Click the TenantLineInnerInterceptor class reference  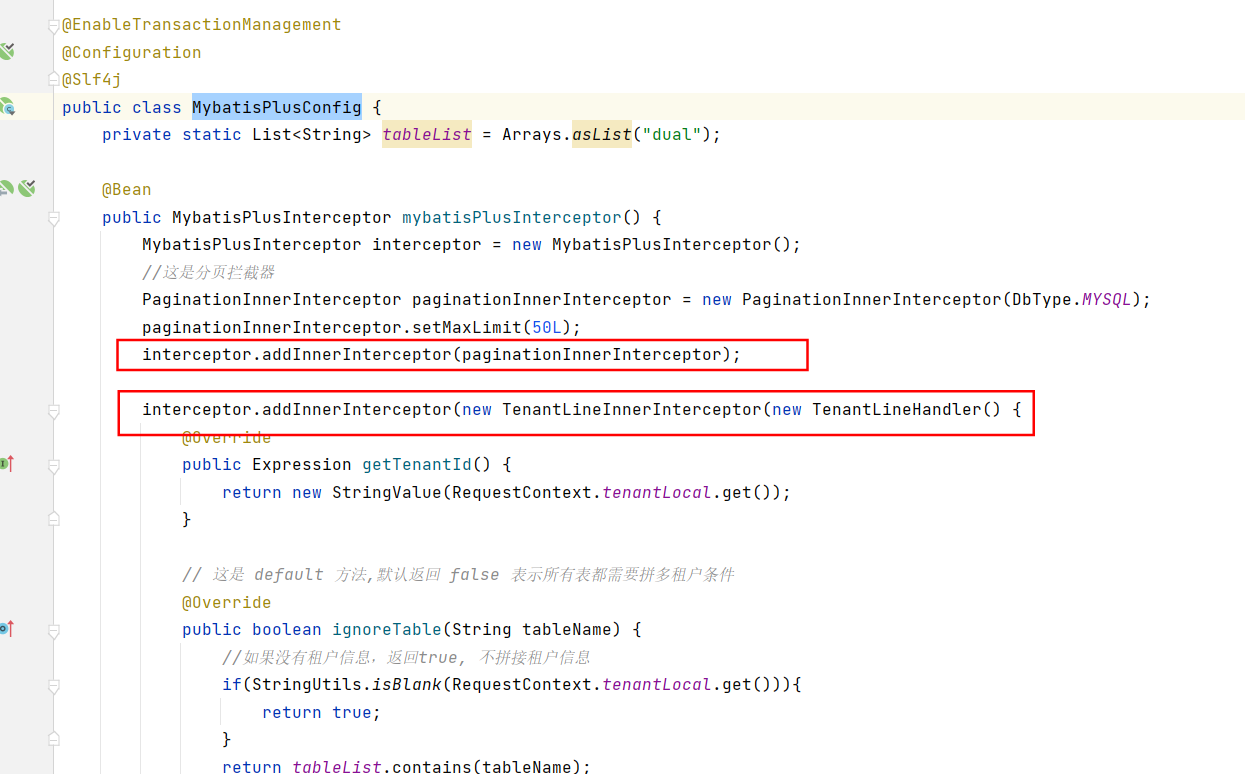631,409
